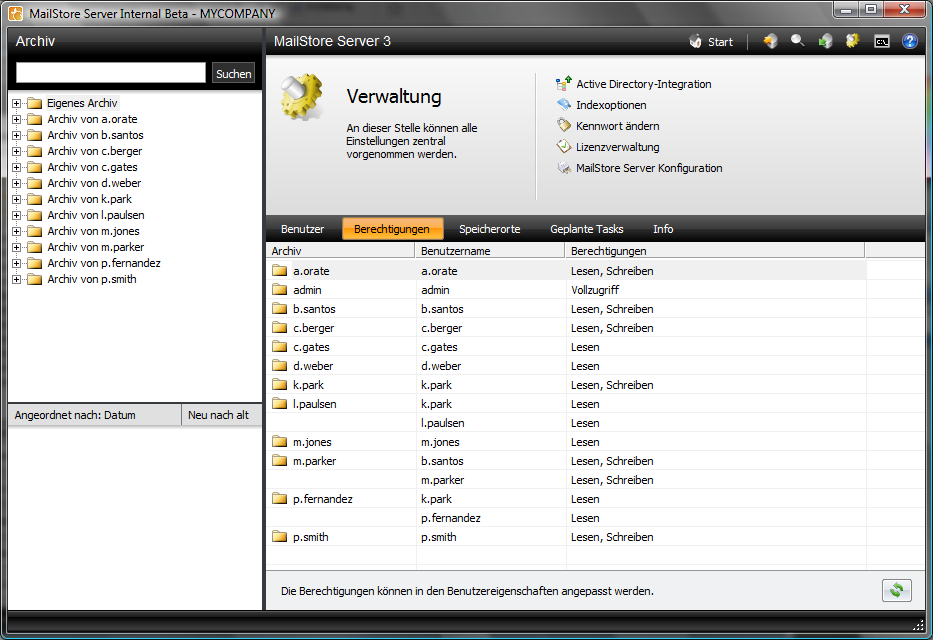The width and height of the screenshot is (933, 640).
Task: Switch to the Benutzer tab
Action: pos(302,229)
